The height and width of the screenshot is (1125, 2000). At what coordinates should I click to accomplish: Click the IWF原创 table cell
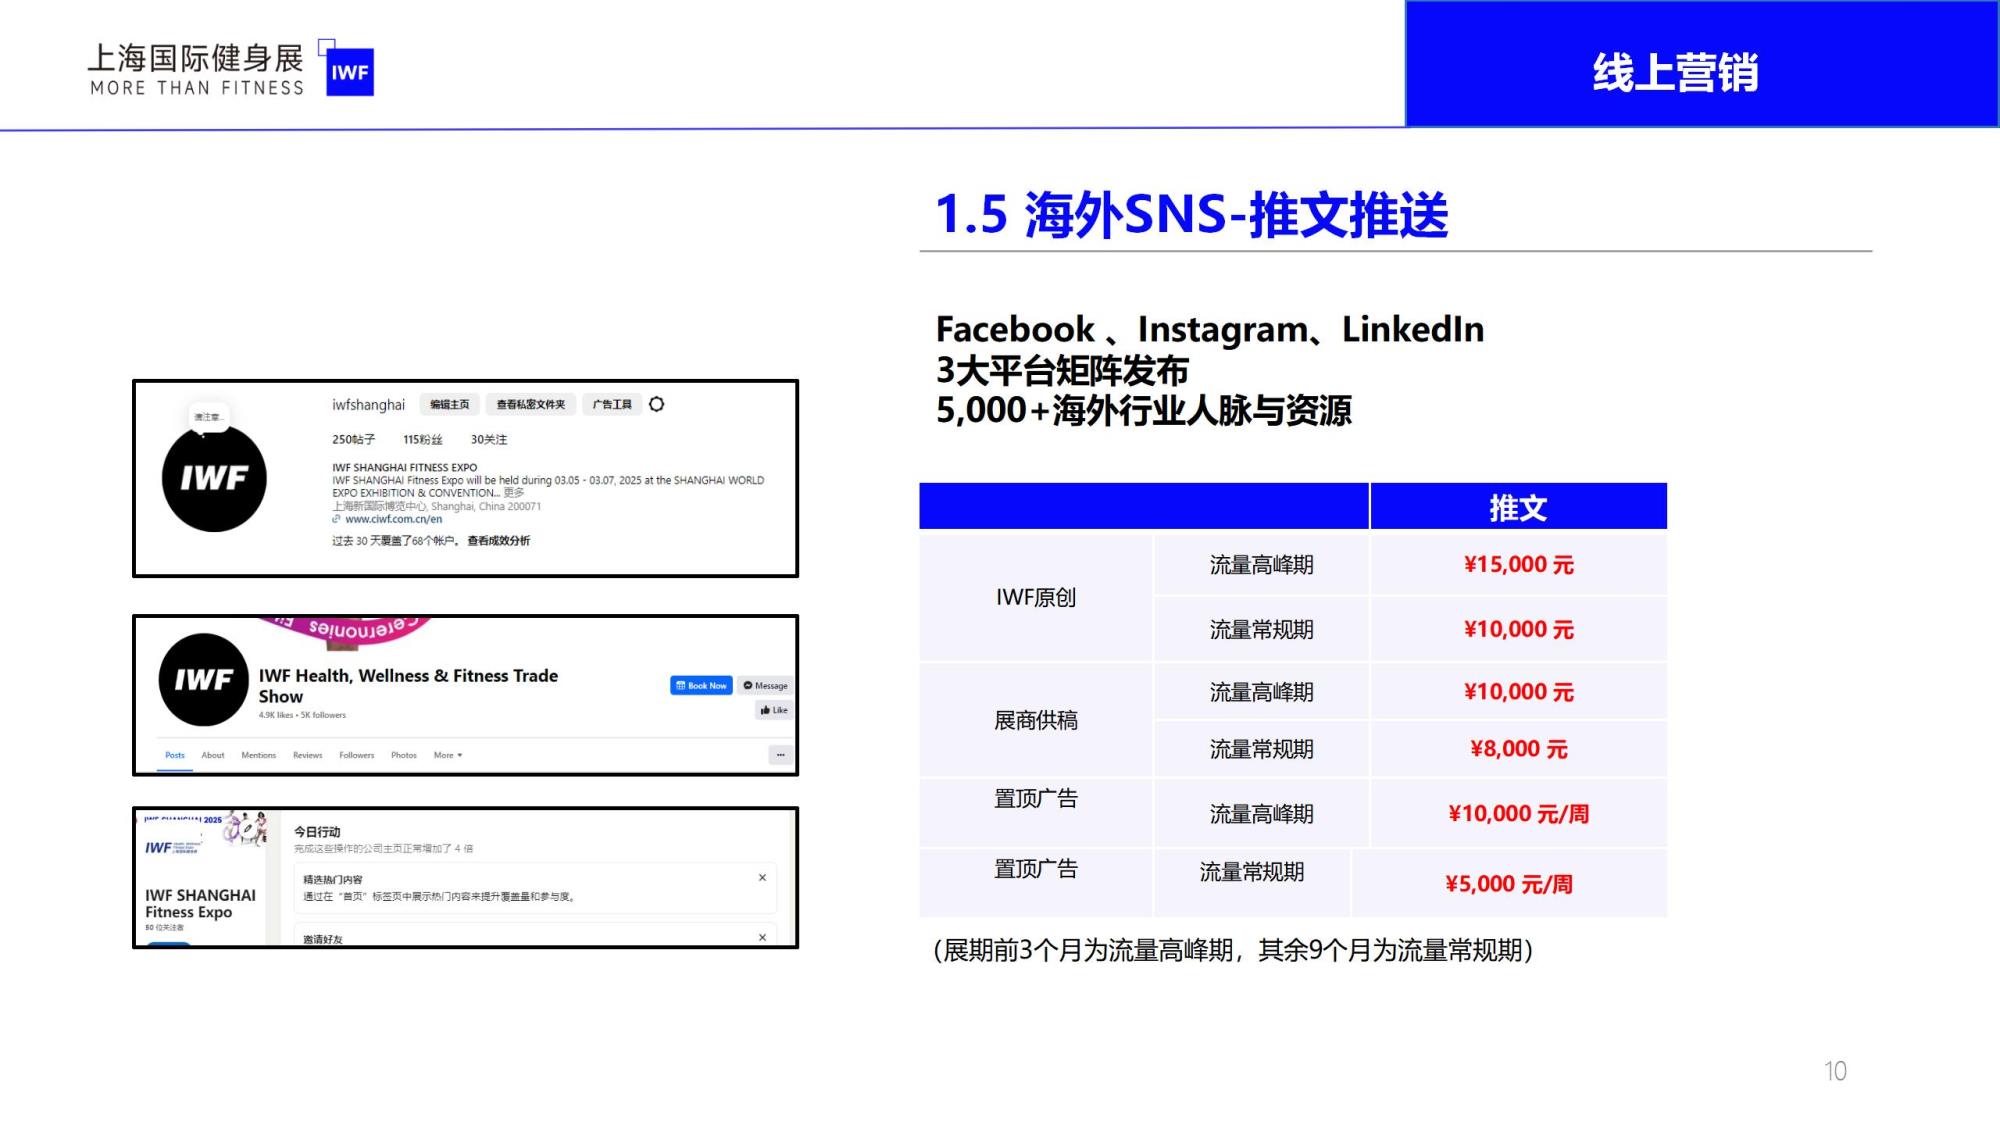[x=1036, y=597]
